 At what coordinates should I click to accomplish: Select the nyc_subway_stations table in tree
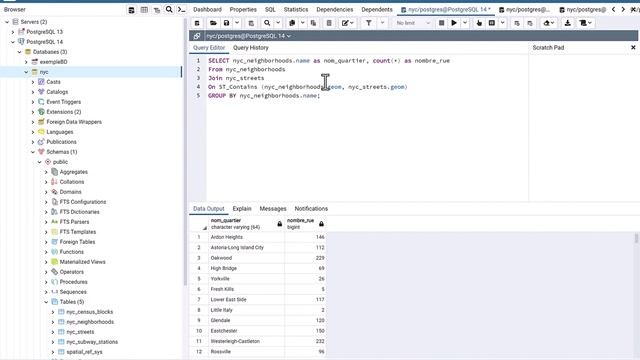coord(92,342)
